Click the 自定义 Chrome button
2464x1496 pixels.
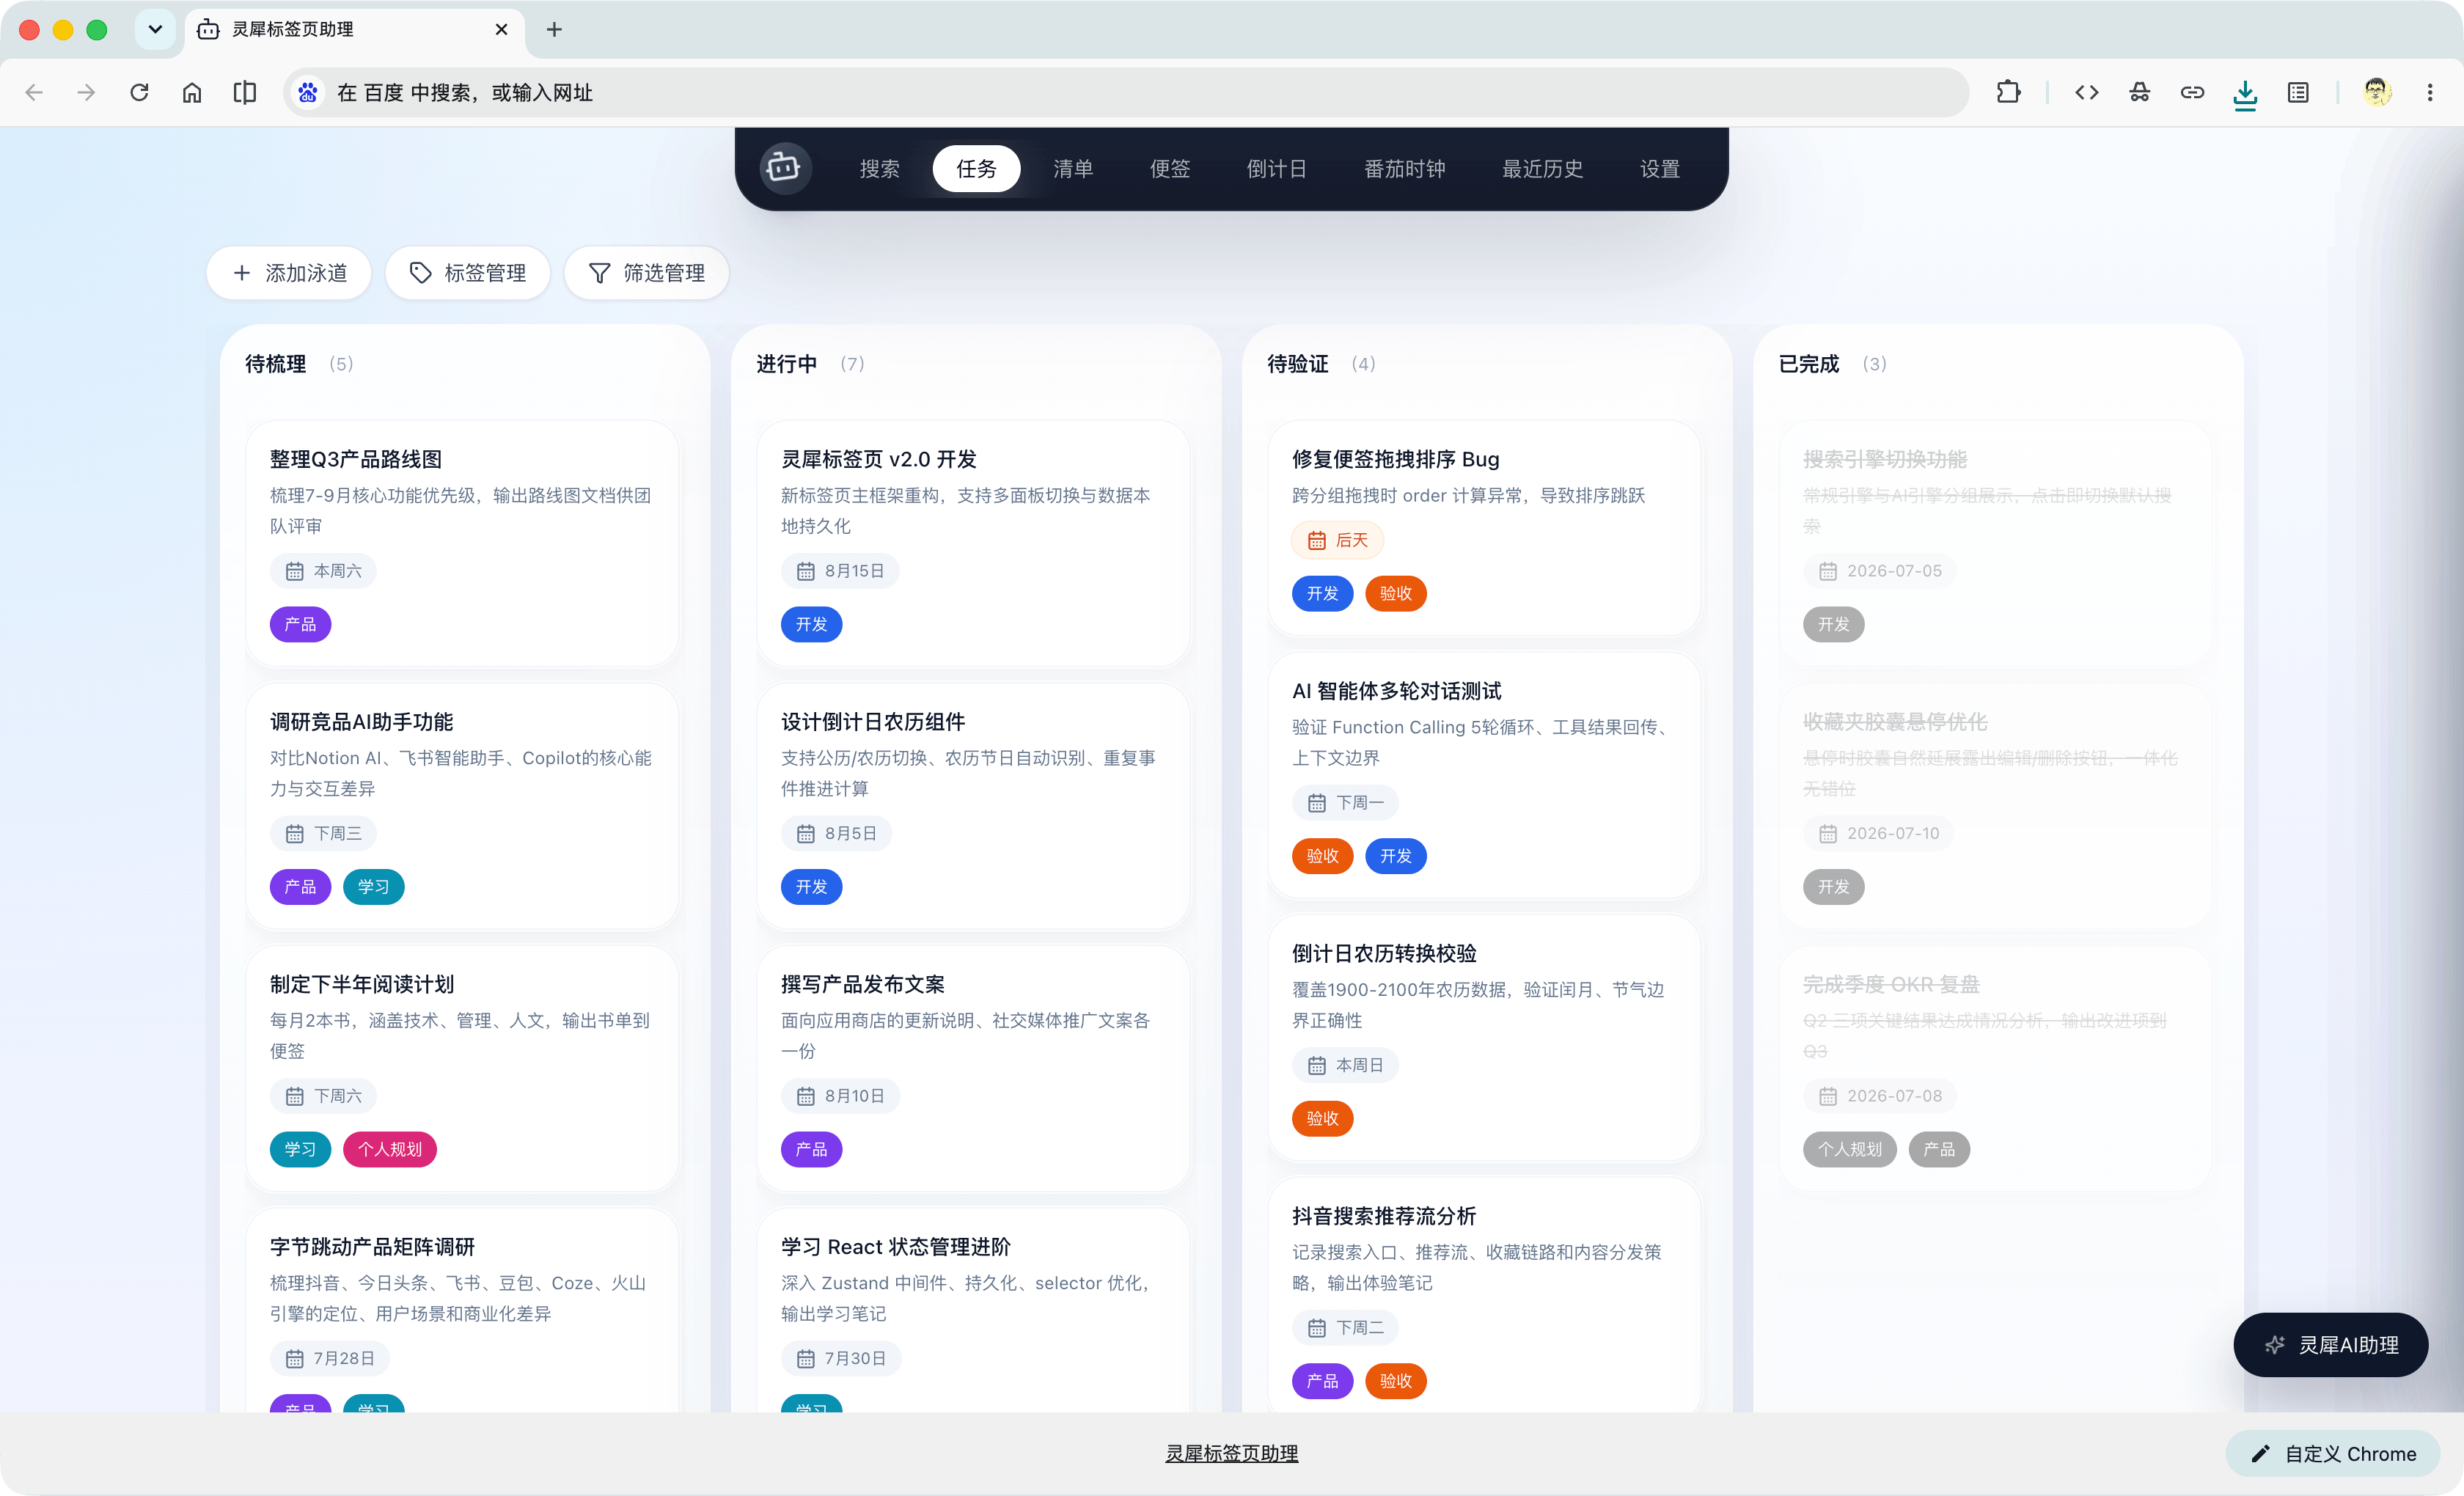click(x=2333, y=1454)
